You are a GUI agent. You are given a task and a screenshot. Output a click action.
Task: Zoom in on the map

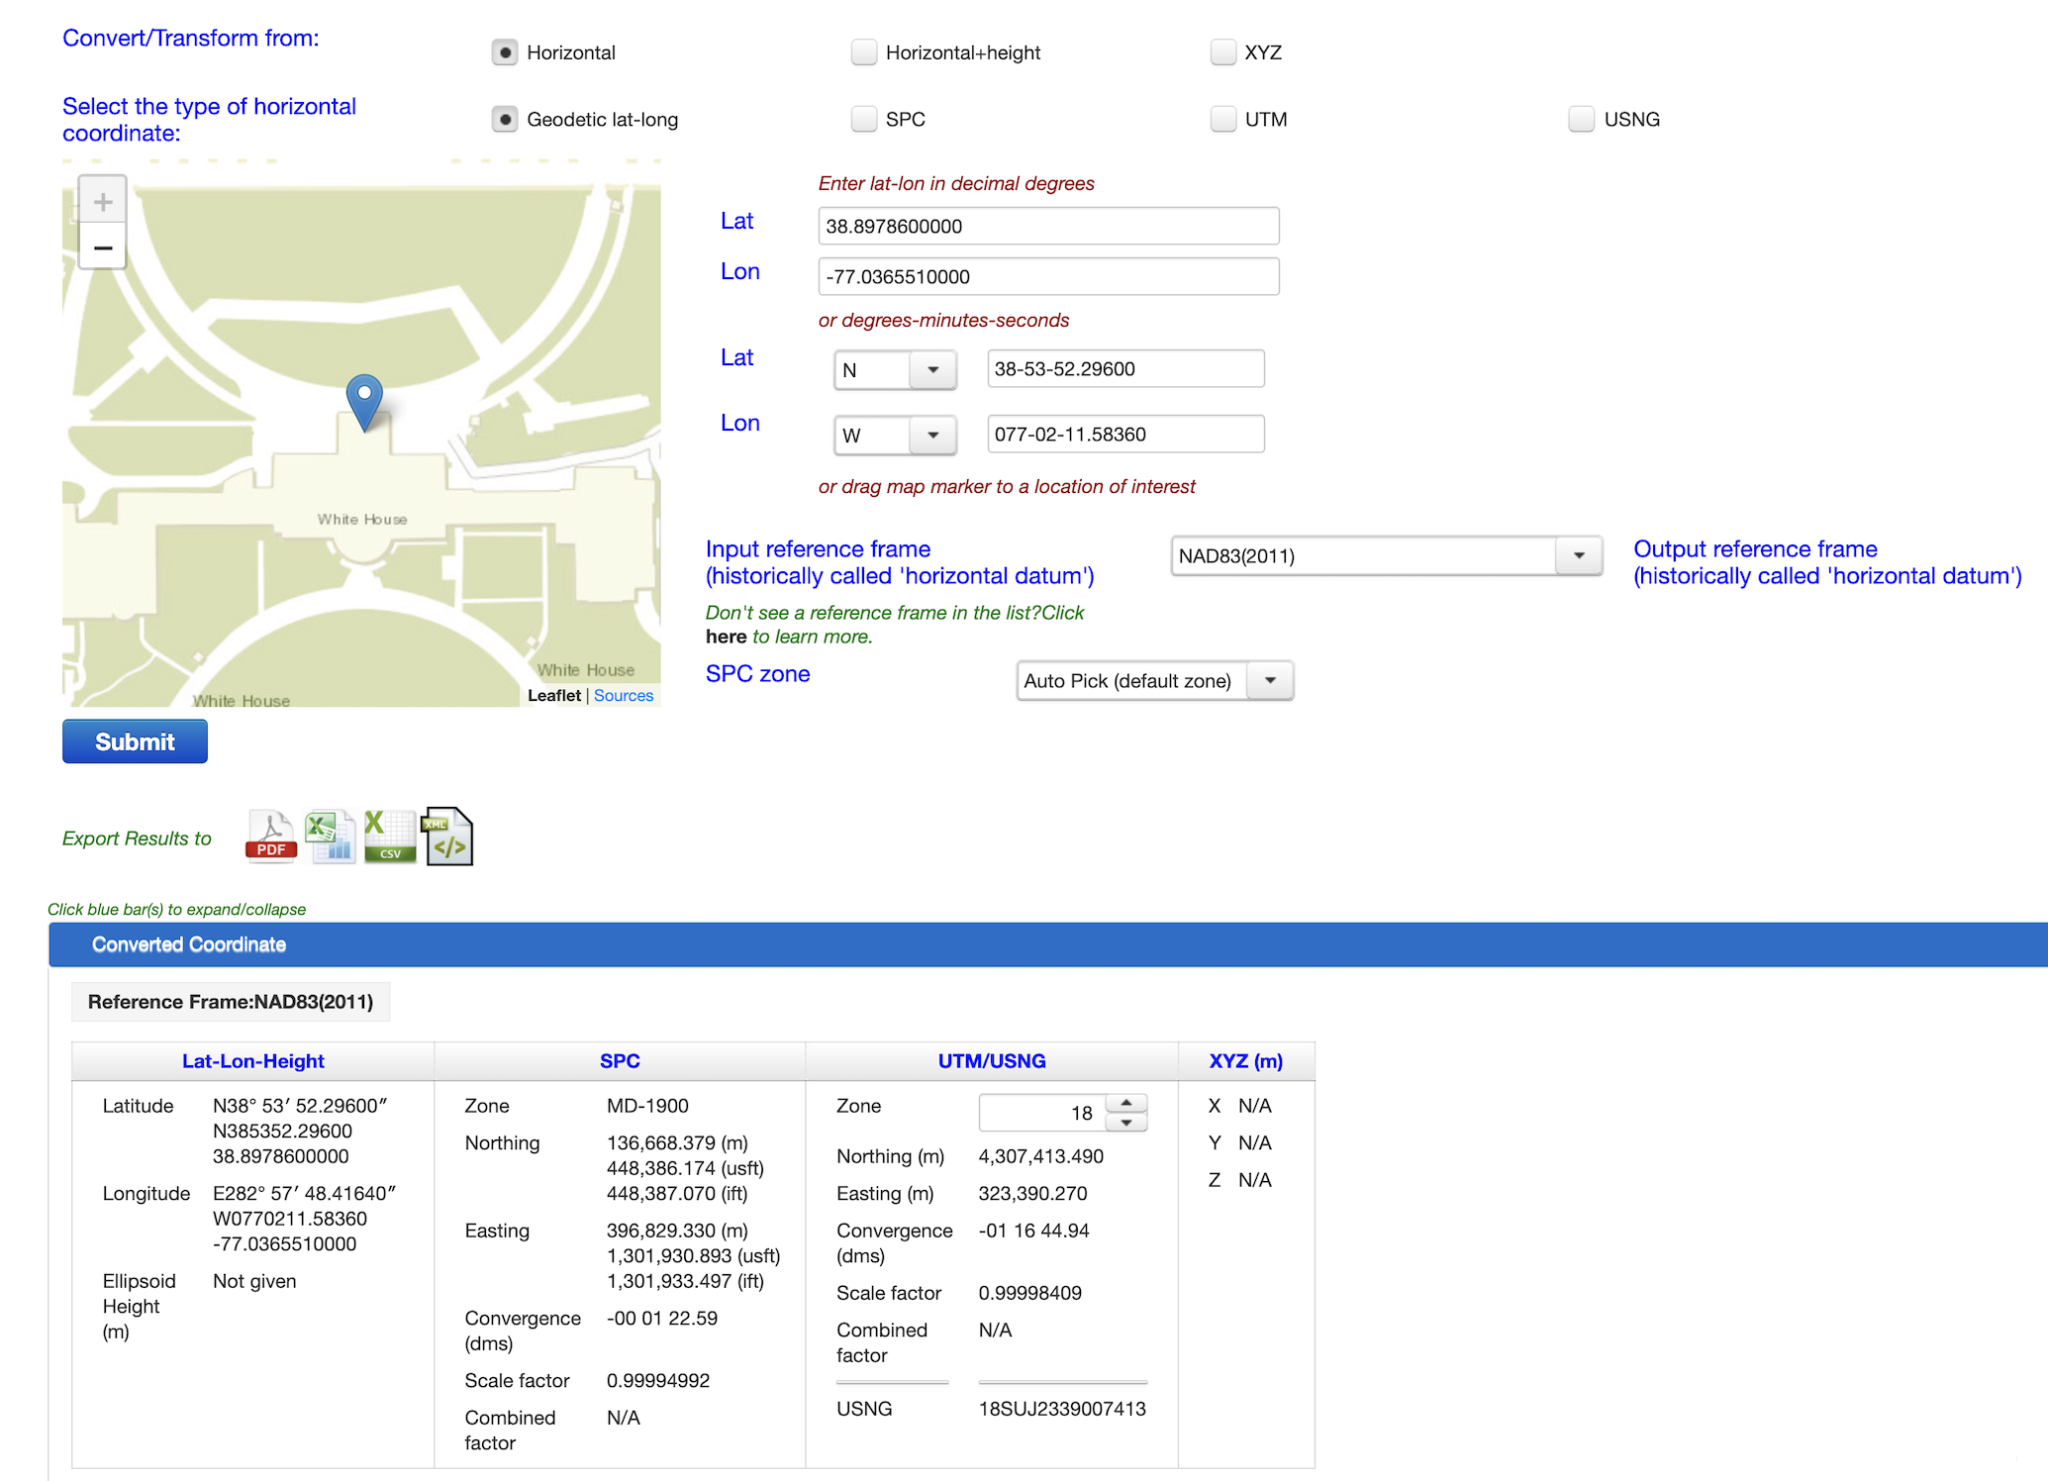pos(102,202)
